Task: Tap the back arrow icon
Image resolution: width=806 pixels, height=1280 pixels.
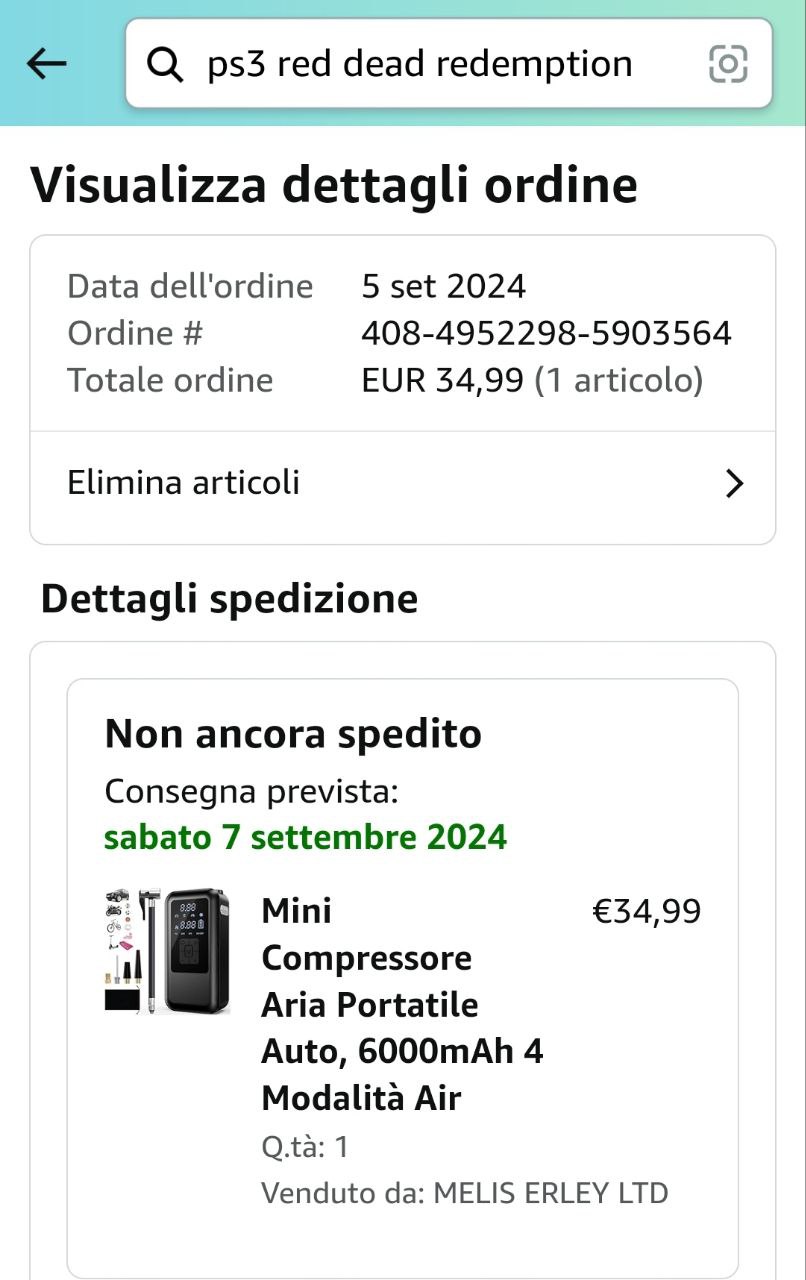Action: click(x=46, y=64)
